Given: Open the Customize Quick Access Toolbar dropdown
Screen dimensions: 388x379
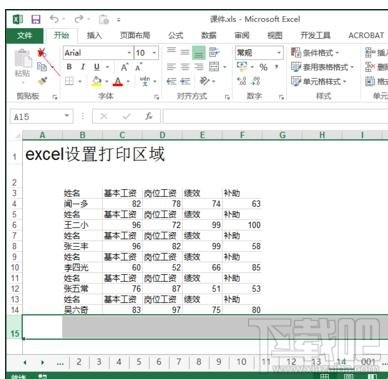Looking at the screenshot, I should 118,20.
